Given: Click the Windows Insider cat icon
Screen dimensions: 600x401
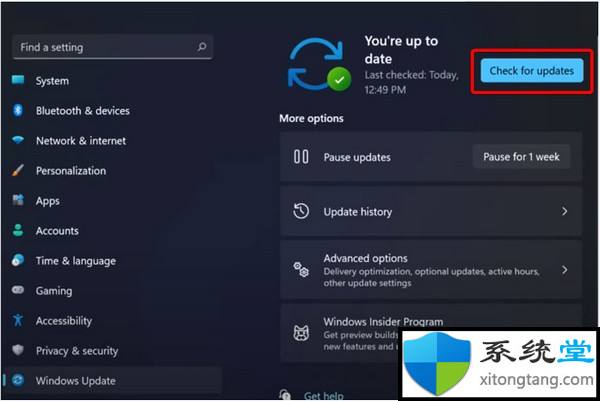Looking at the screenshot, I should click(x=301, y=333).
